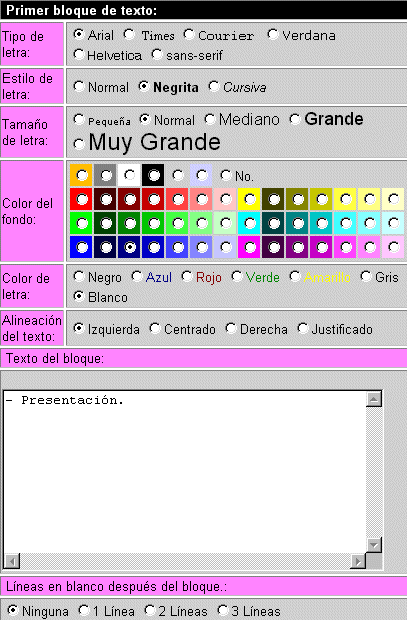Select Derecha text alignment
The width and height of the screenshot is (407, 620).
pos(231,328)
